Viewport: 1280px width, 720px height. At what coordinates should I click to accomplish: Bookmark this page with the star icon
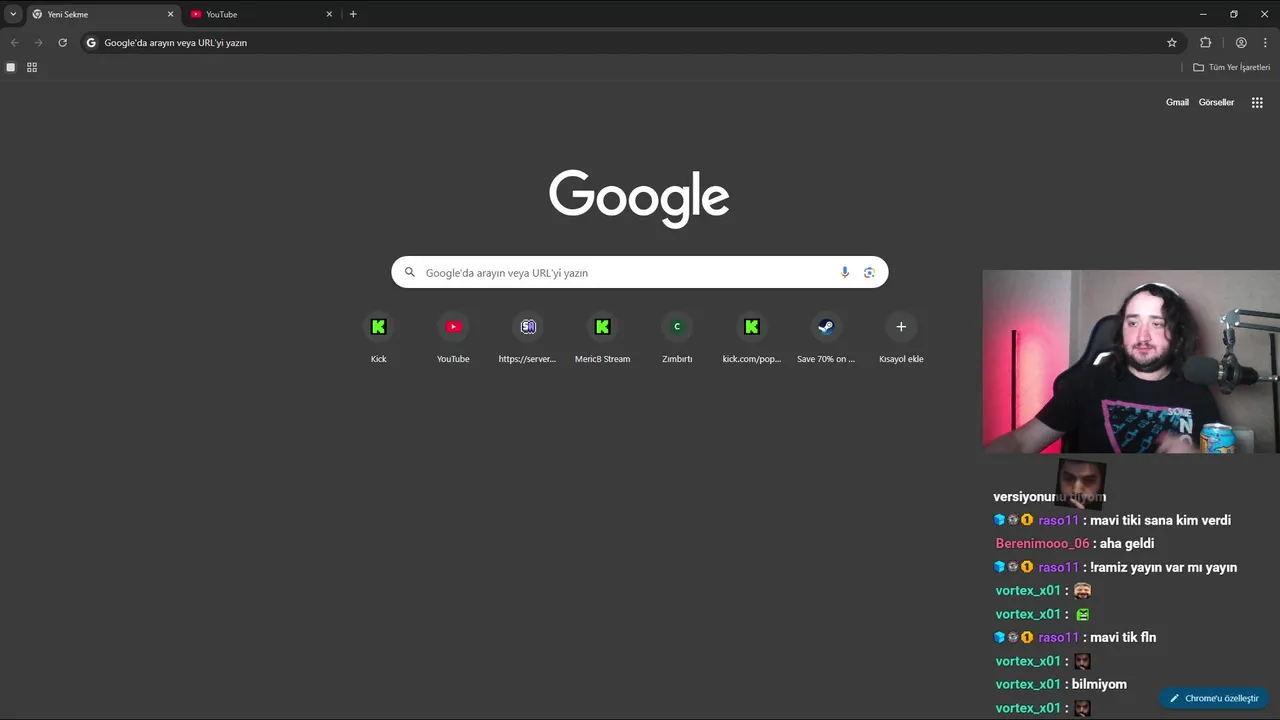point(1172,43)
